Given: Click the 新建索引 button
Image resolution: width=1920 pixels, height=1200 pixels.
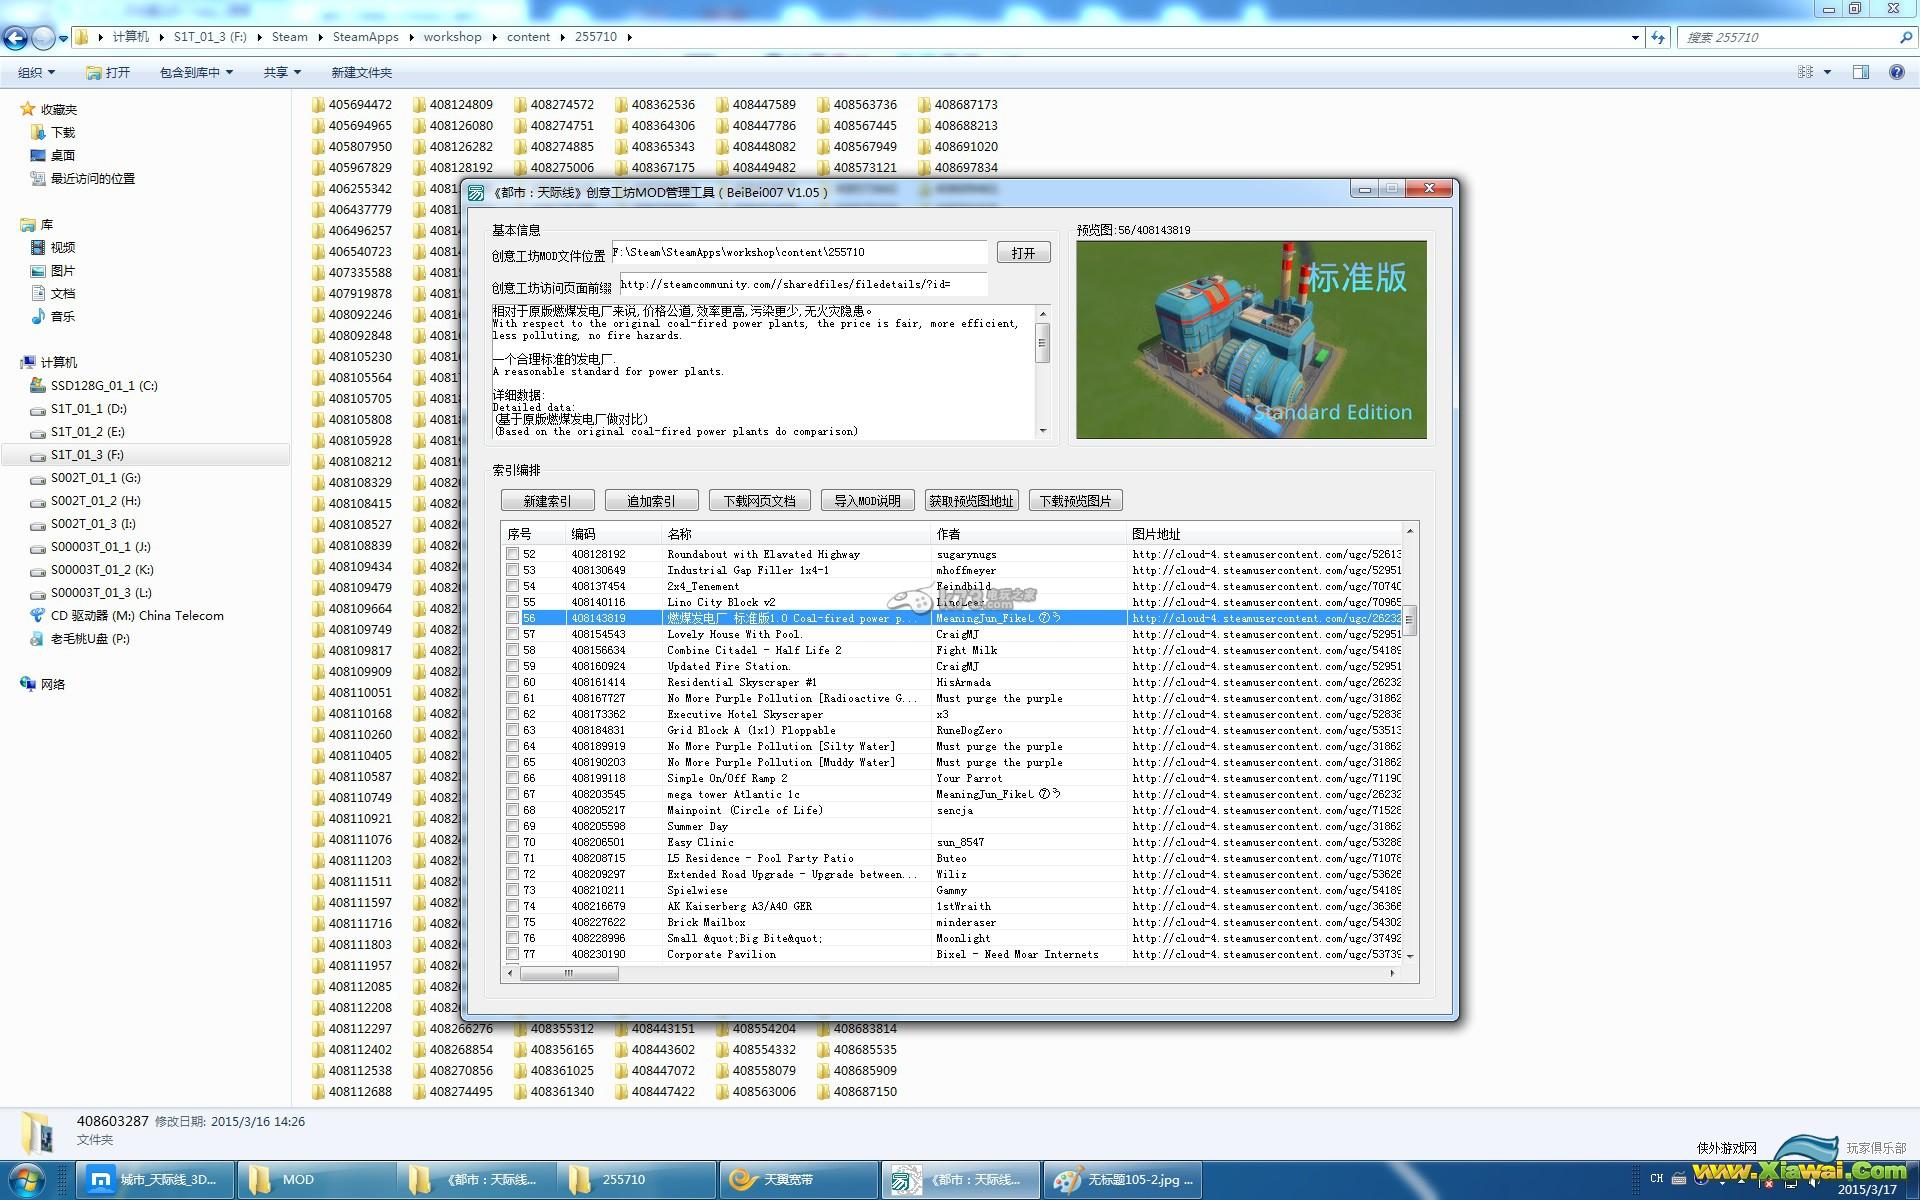Looking at the screenshot, I should coord(548,501).
